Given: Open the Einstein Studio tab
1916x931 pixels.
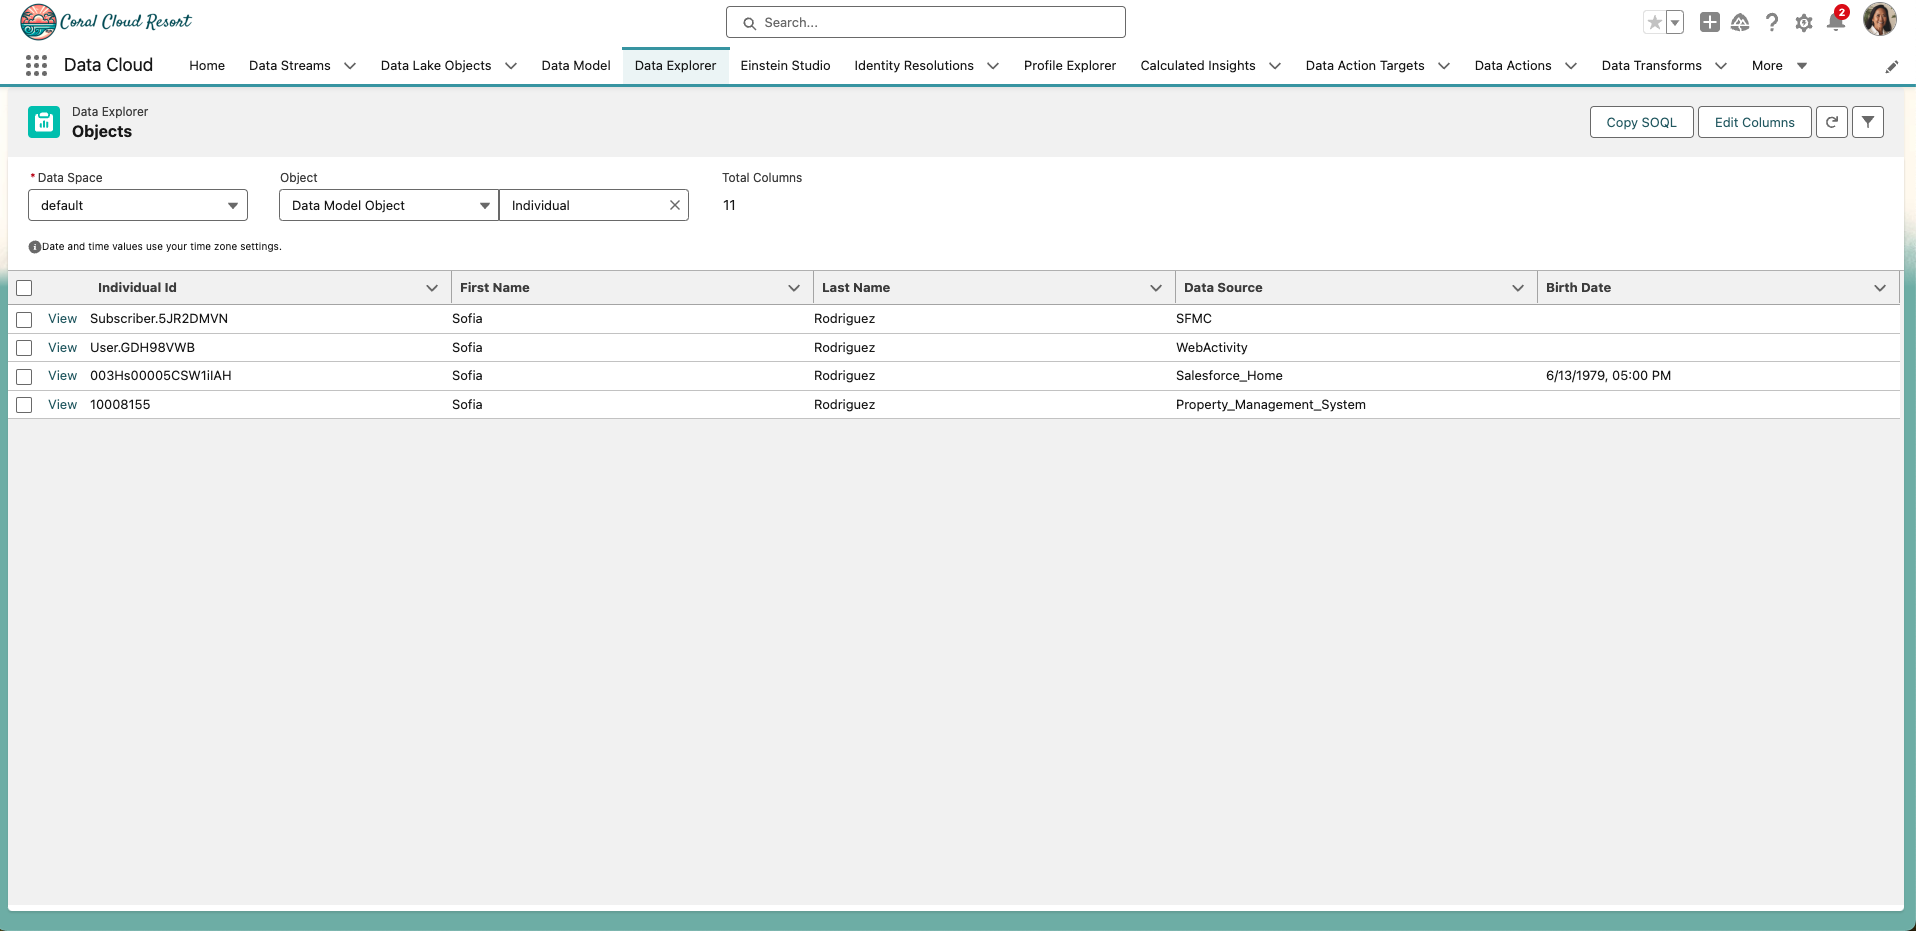Looking at the screenshot, I should point(785,66).
